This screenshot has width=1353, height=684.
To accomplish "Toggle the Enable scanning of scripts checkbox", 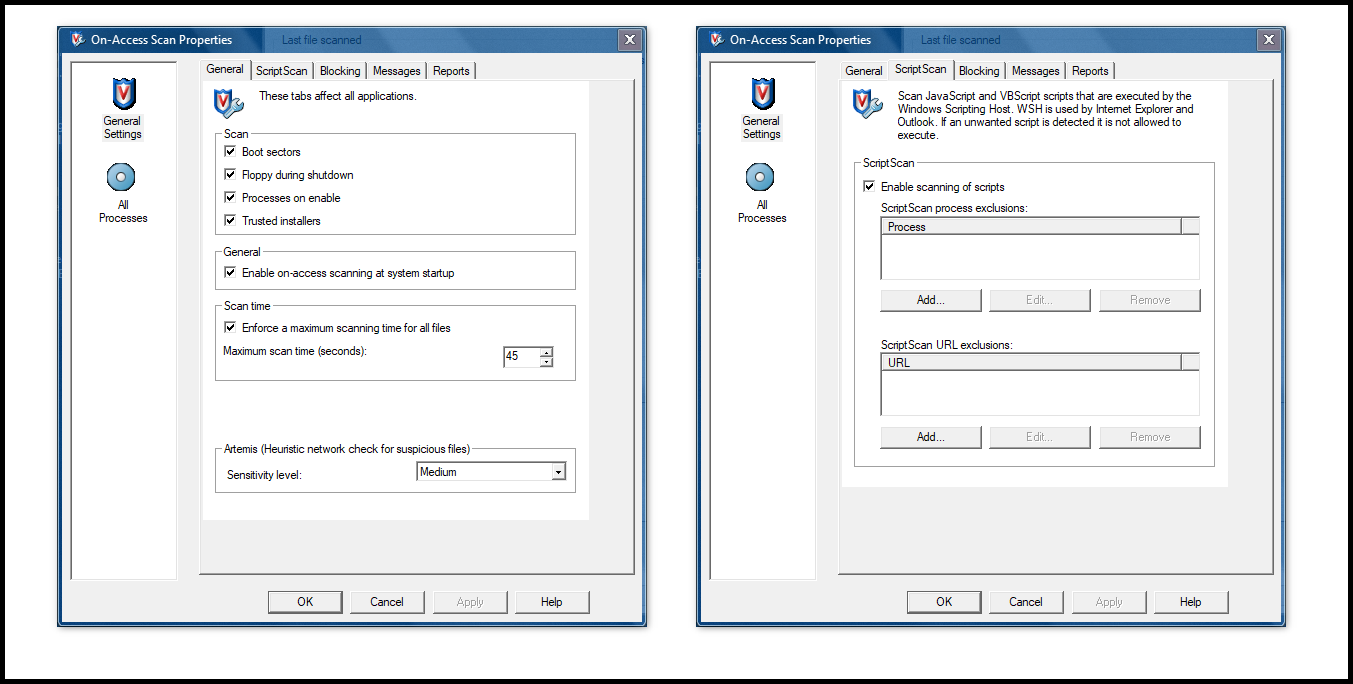I will click(x=869, y=187).
